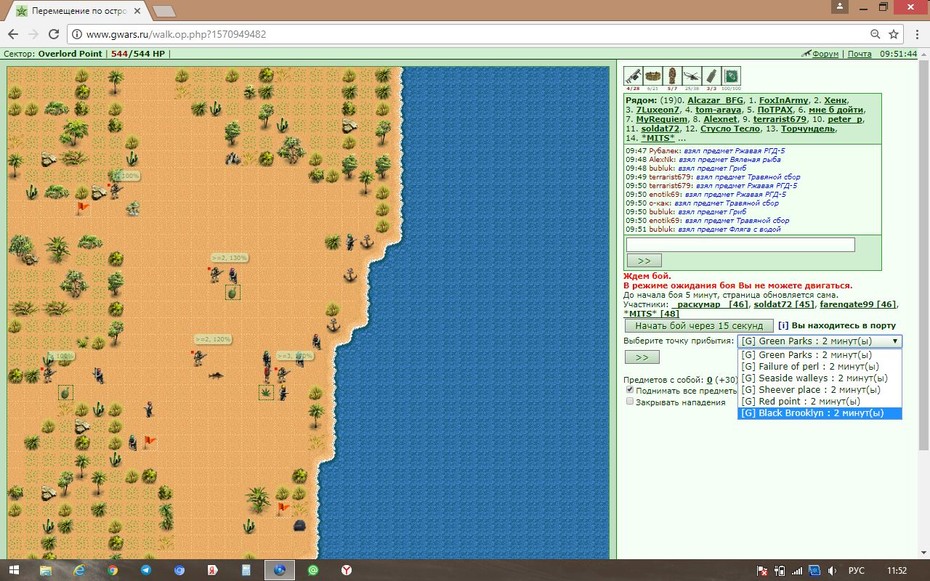Collapse the 'Выберите точку прибытия' dropdown
The width and height of the screenshot is (930, 581).
point(820,341)
